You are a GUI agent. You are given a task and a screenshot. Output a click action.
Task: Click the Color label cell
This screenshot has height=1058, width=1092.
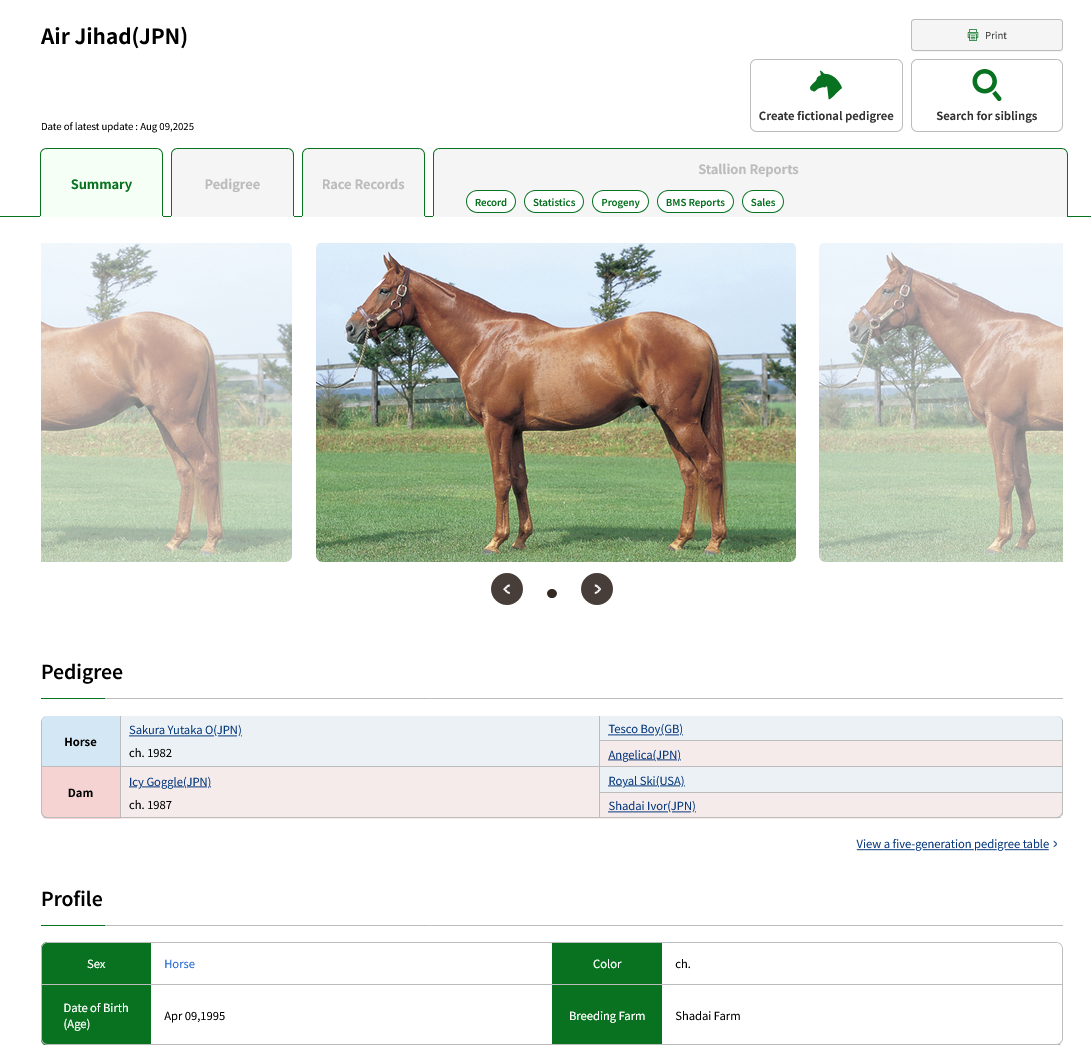click(607, 964)
